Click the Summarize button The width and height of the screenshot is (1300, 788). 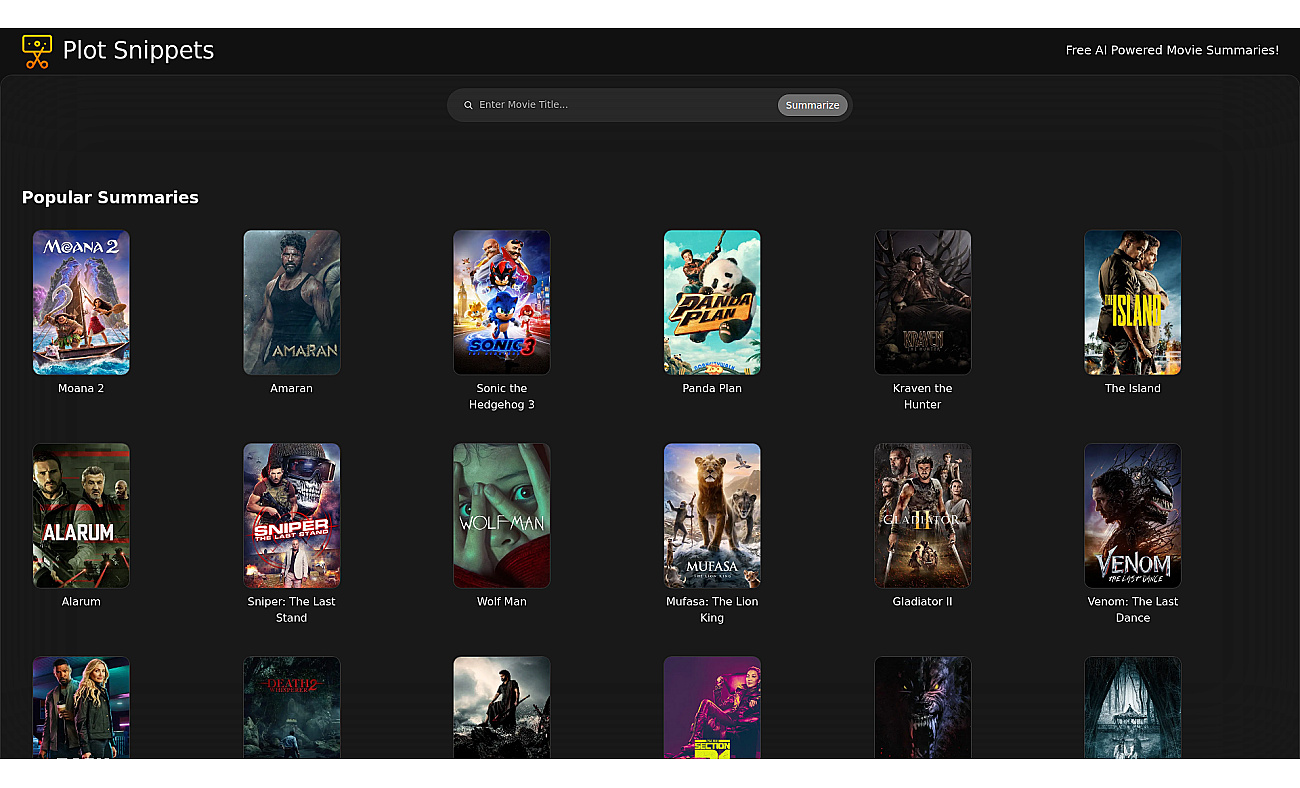click(x=812, y=105)
